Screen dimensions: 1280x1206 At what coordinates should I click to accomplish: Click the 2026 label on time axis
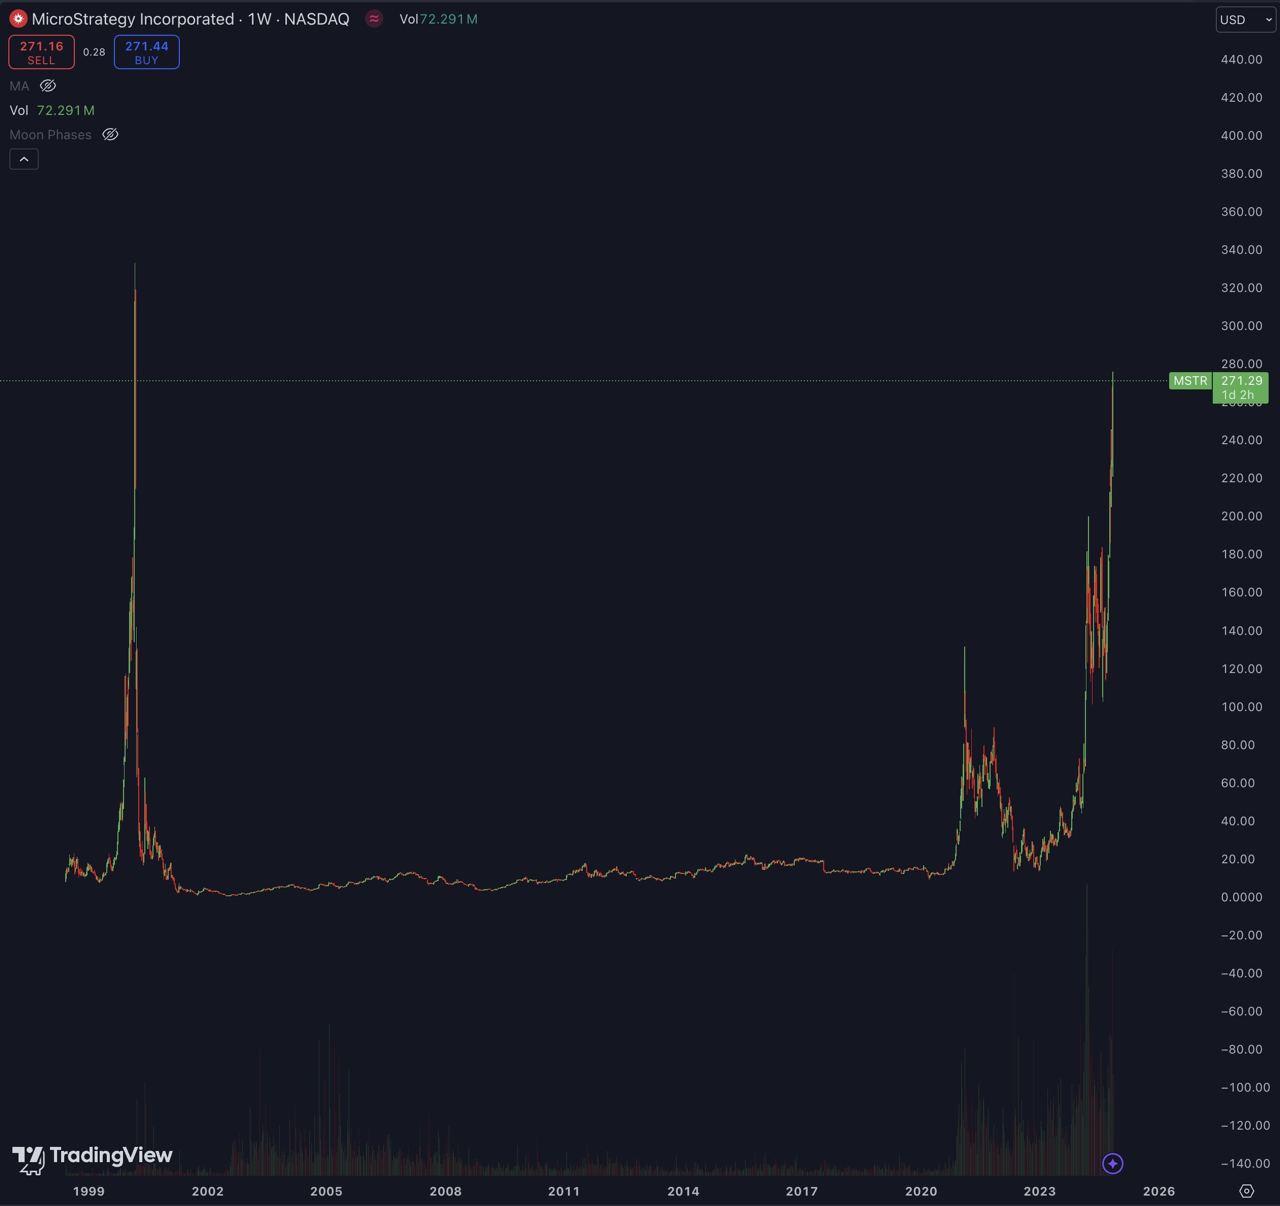[1159, 1191]
